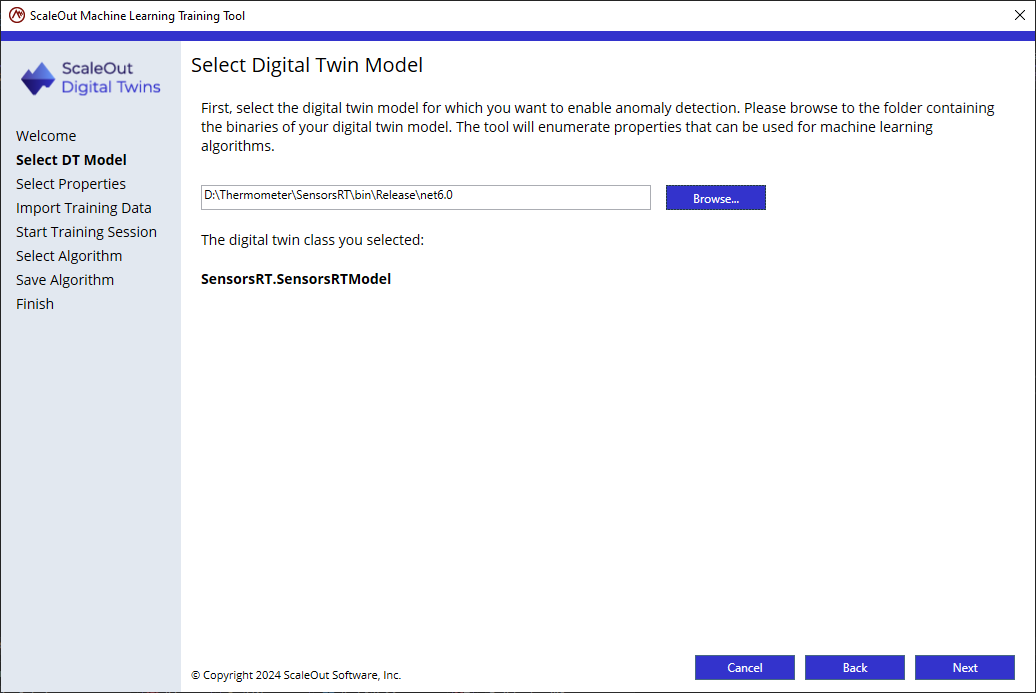
Task: Open the Save Algorithm step
Action: point(65,280)
